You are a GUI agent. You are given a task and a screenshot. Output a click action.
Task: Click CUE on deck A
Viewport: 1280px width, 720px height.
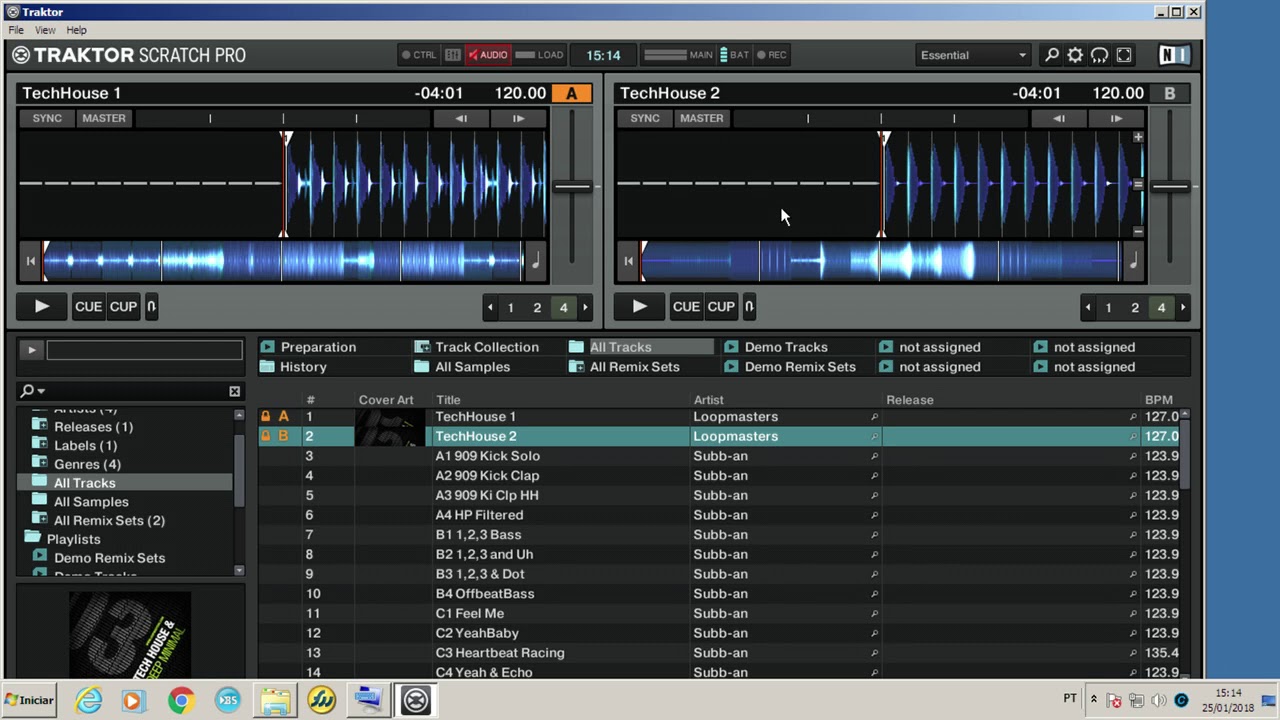(x=88, y=307)
